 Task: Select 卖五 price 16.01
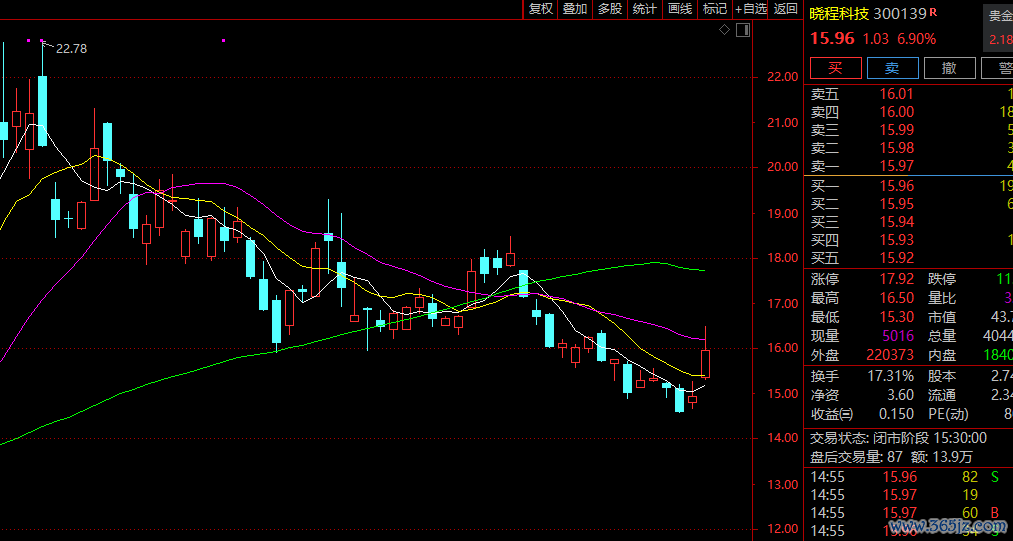pos(897,94)
